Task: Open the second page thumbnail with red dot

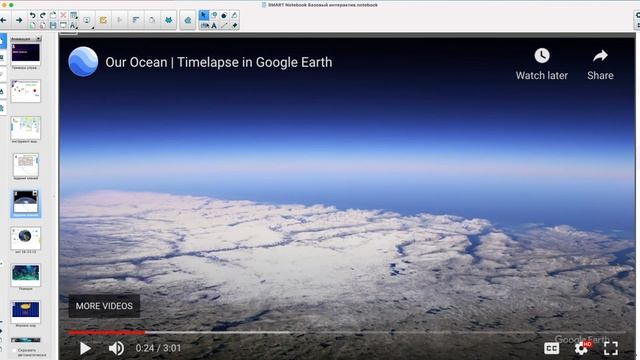Action: [x=26, y=91]
